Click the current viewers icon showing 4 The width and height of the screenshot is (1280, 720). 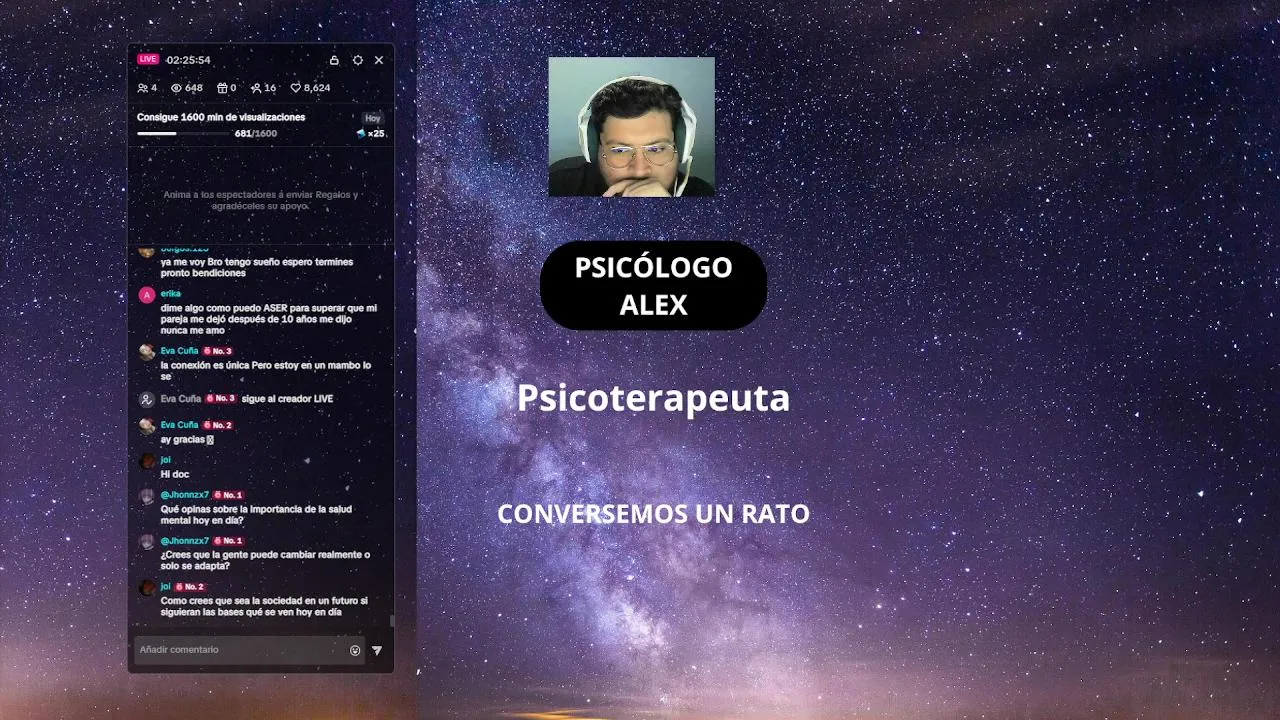143,88
